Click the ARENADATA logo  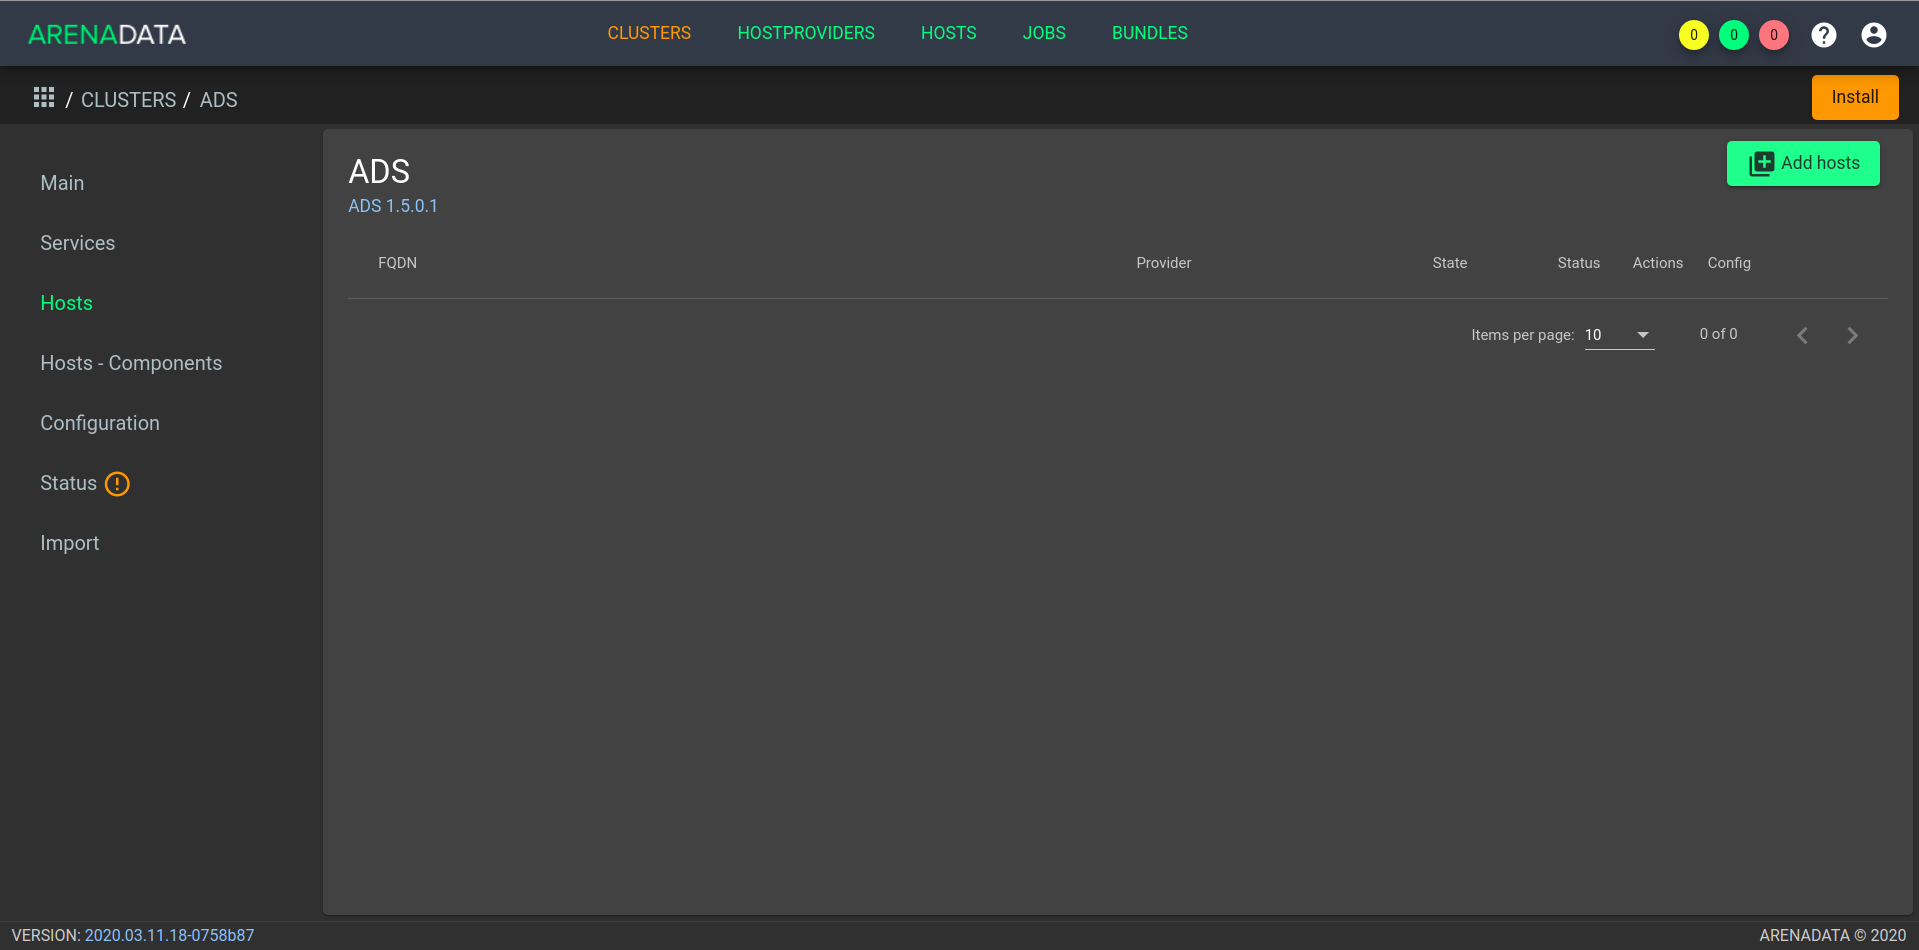107,34
